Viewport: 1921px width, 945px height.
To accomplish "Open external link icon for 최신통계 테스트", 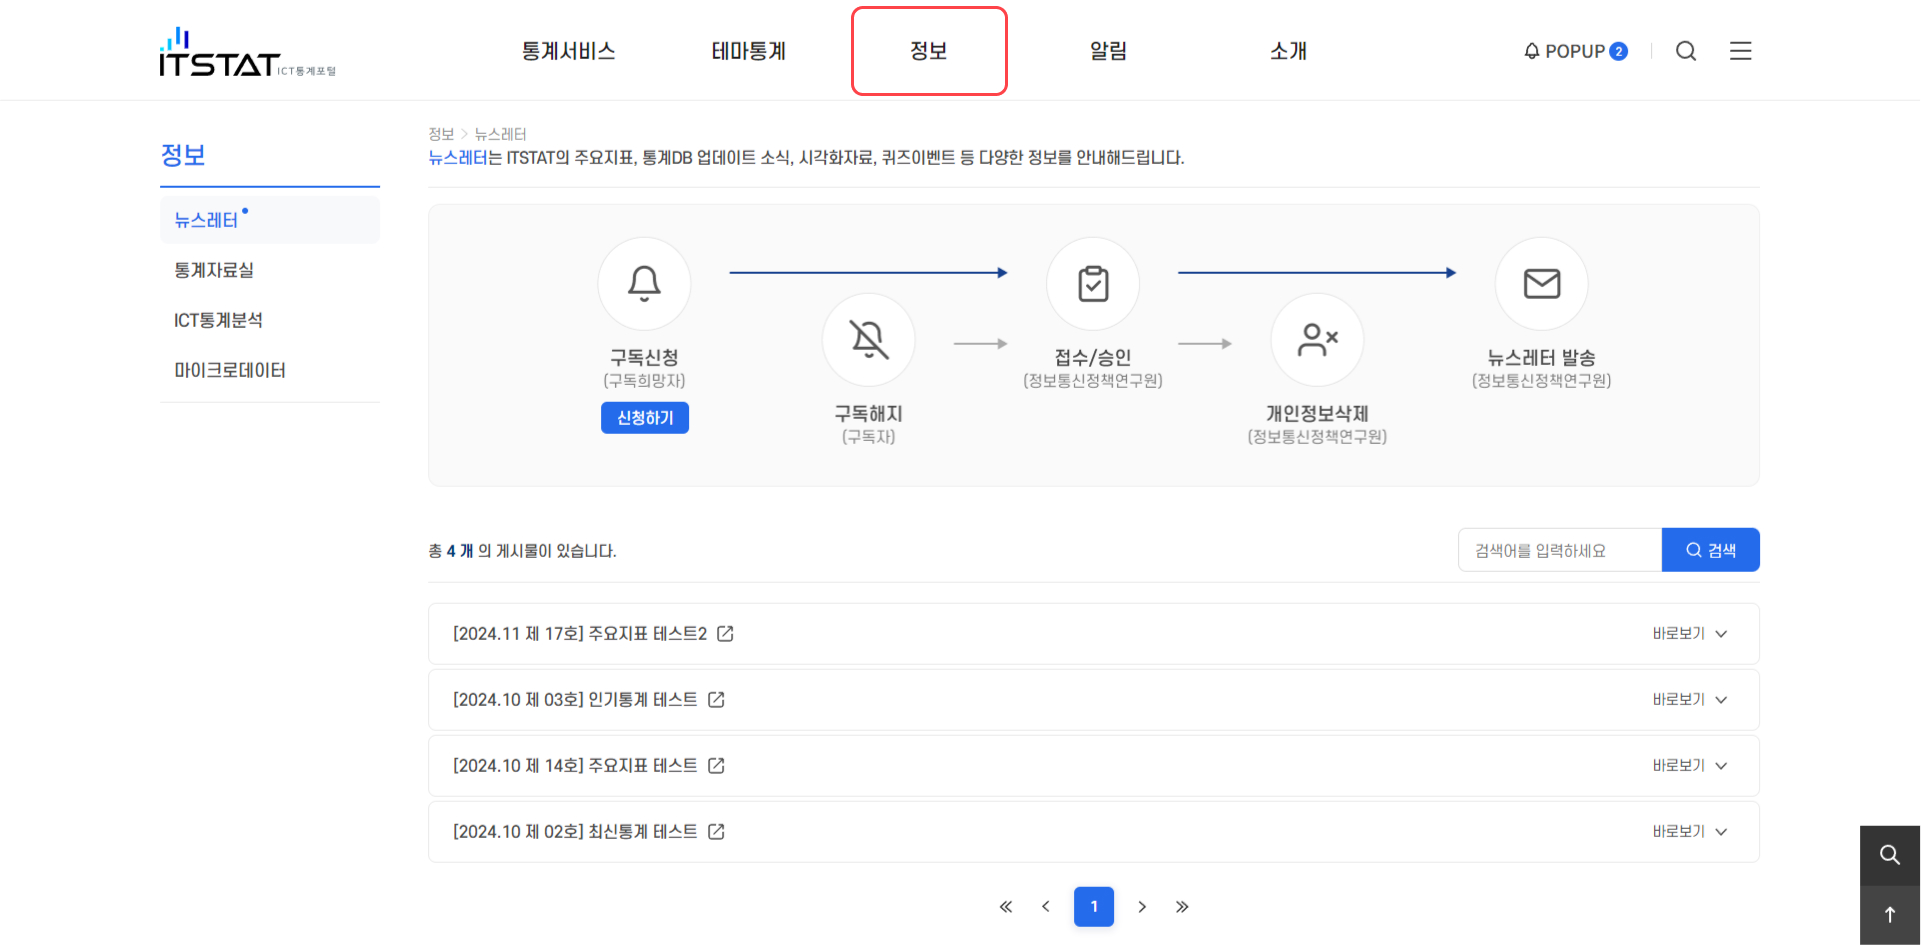I will (716, 832).
